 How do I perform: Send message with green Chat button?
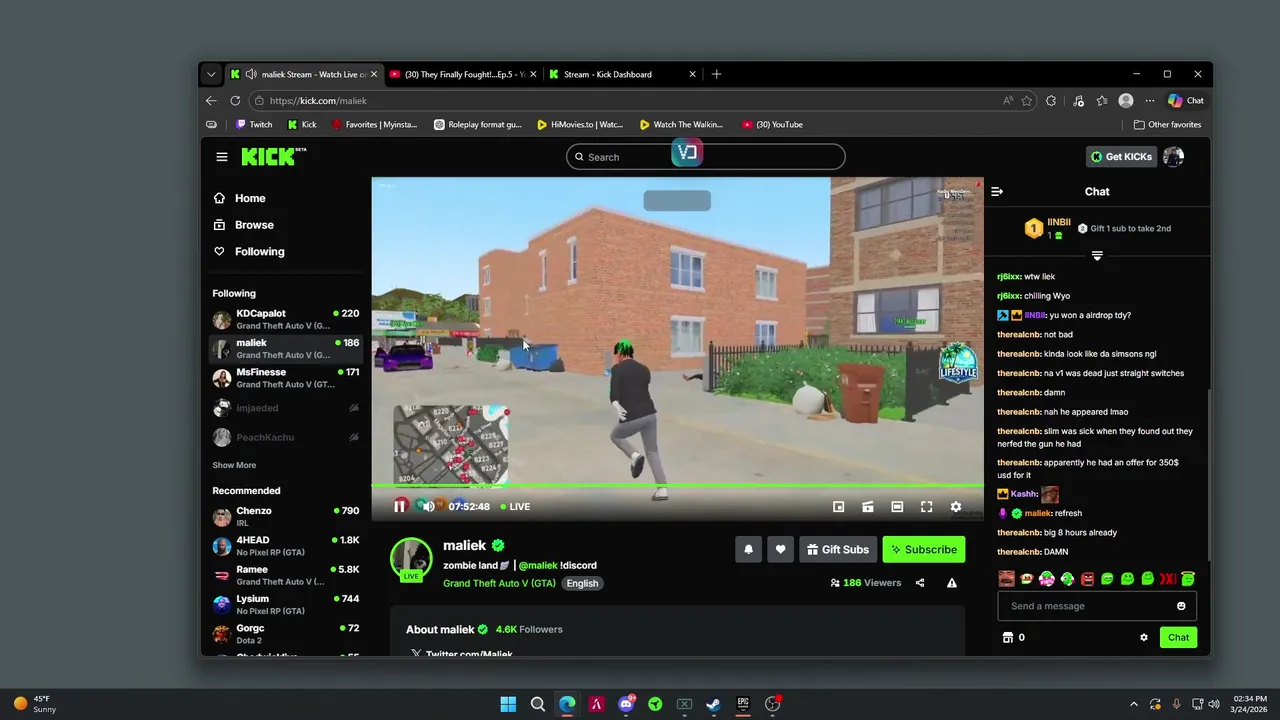point(1178,637)
